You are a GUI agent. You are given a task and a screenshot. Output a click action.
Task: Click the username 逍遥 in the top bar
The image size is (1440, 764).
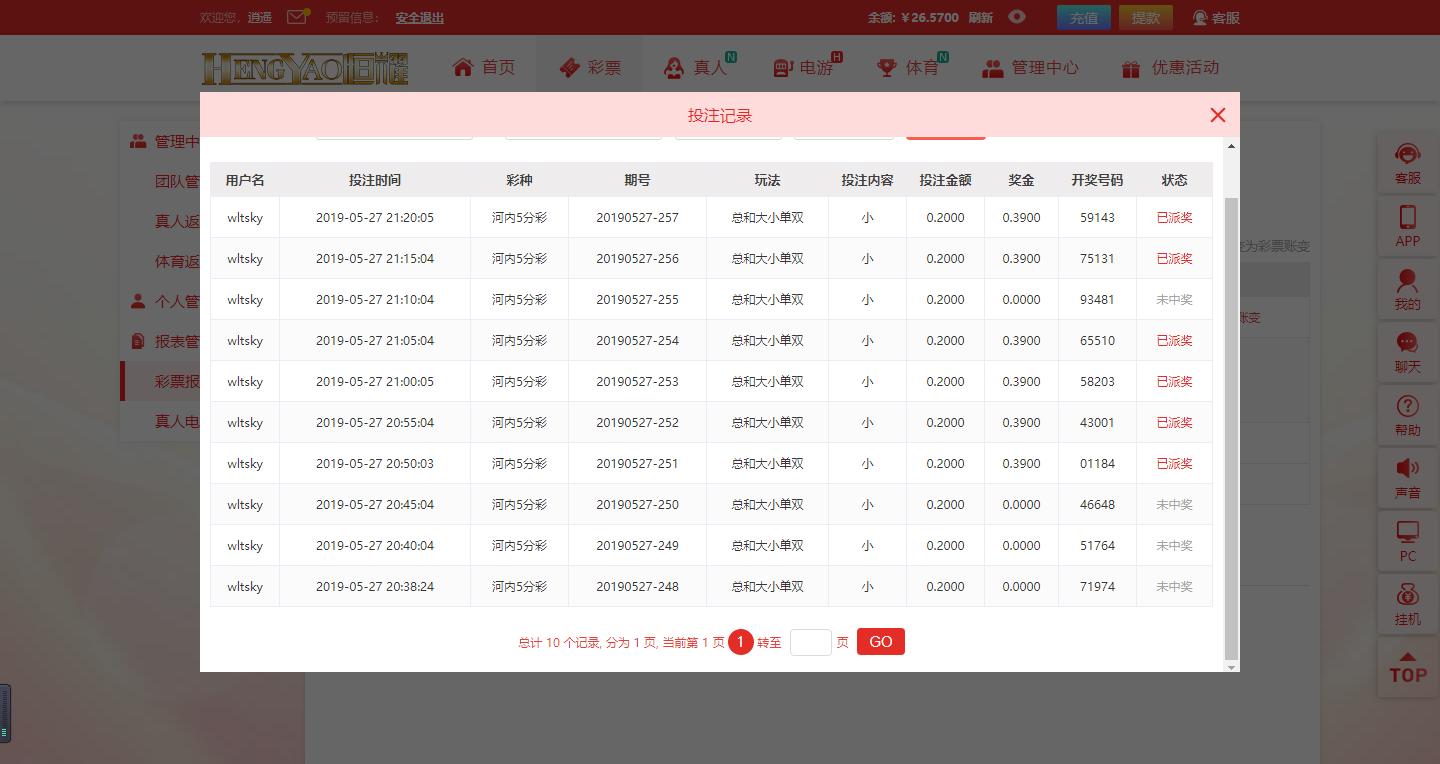(260, 17)
